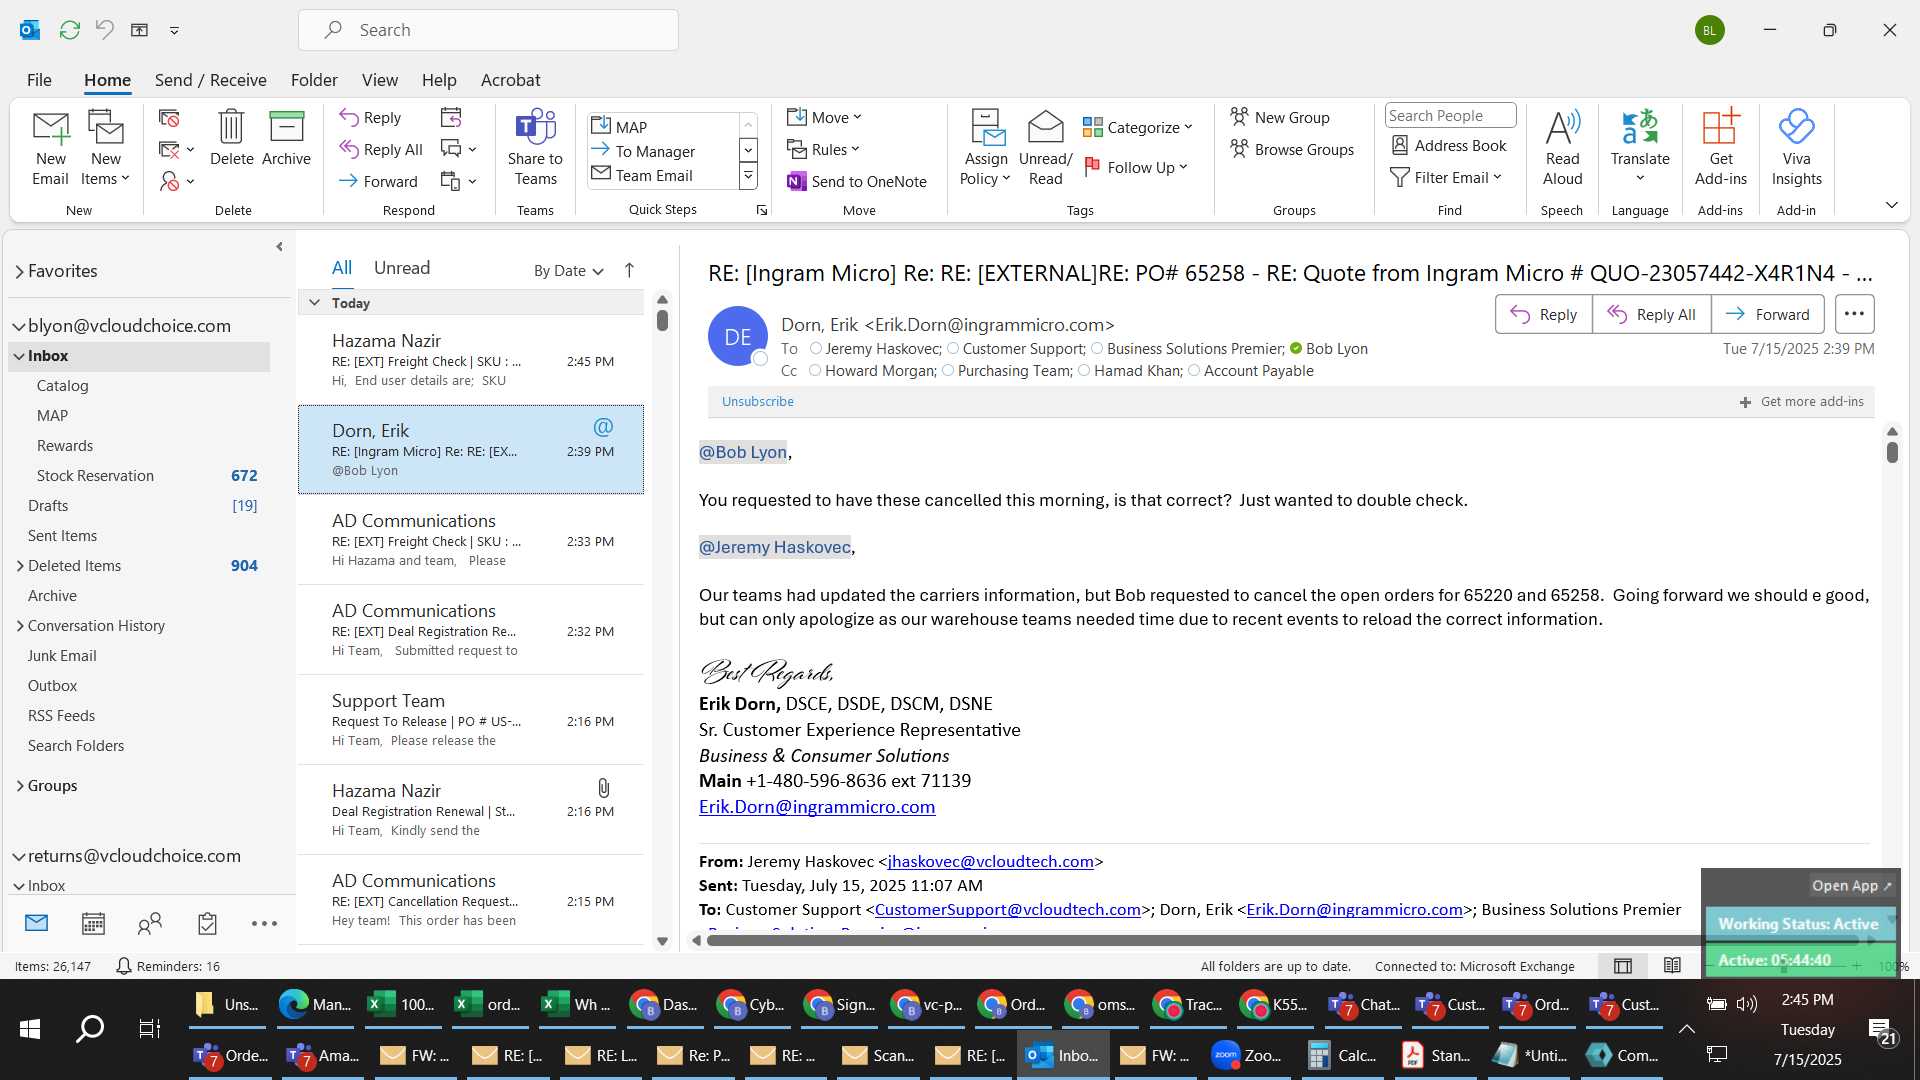1920x1080 pixels.
Task: Open the Follow Up dropdown
Action: [1136, 167]
